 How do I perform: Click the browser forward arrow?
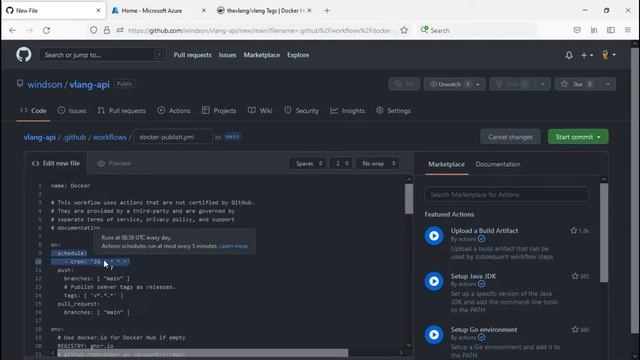29,30
